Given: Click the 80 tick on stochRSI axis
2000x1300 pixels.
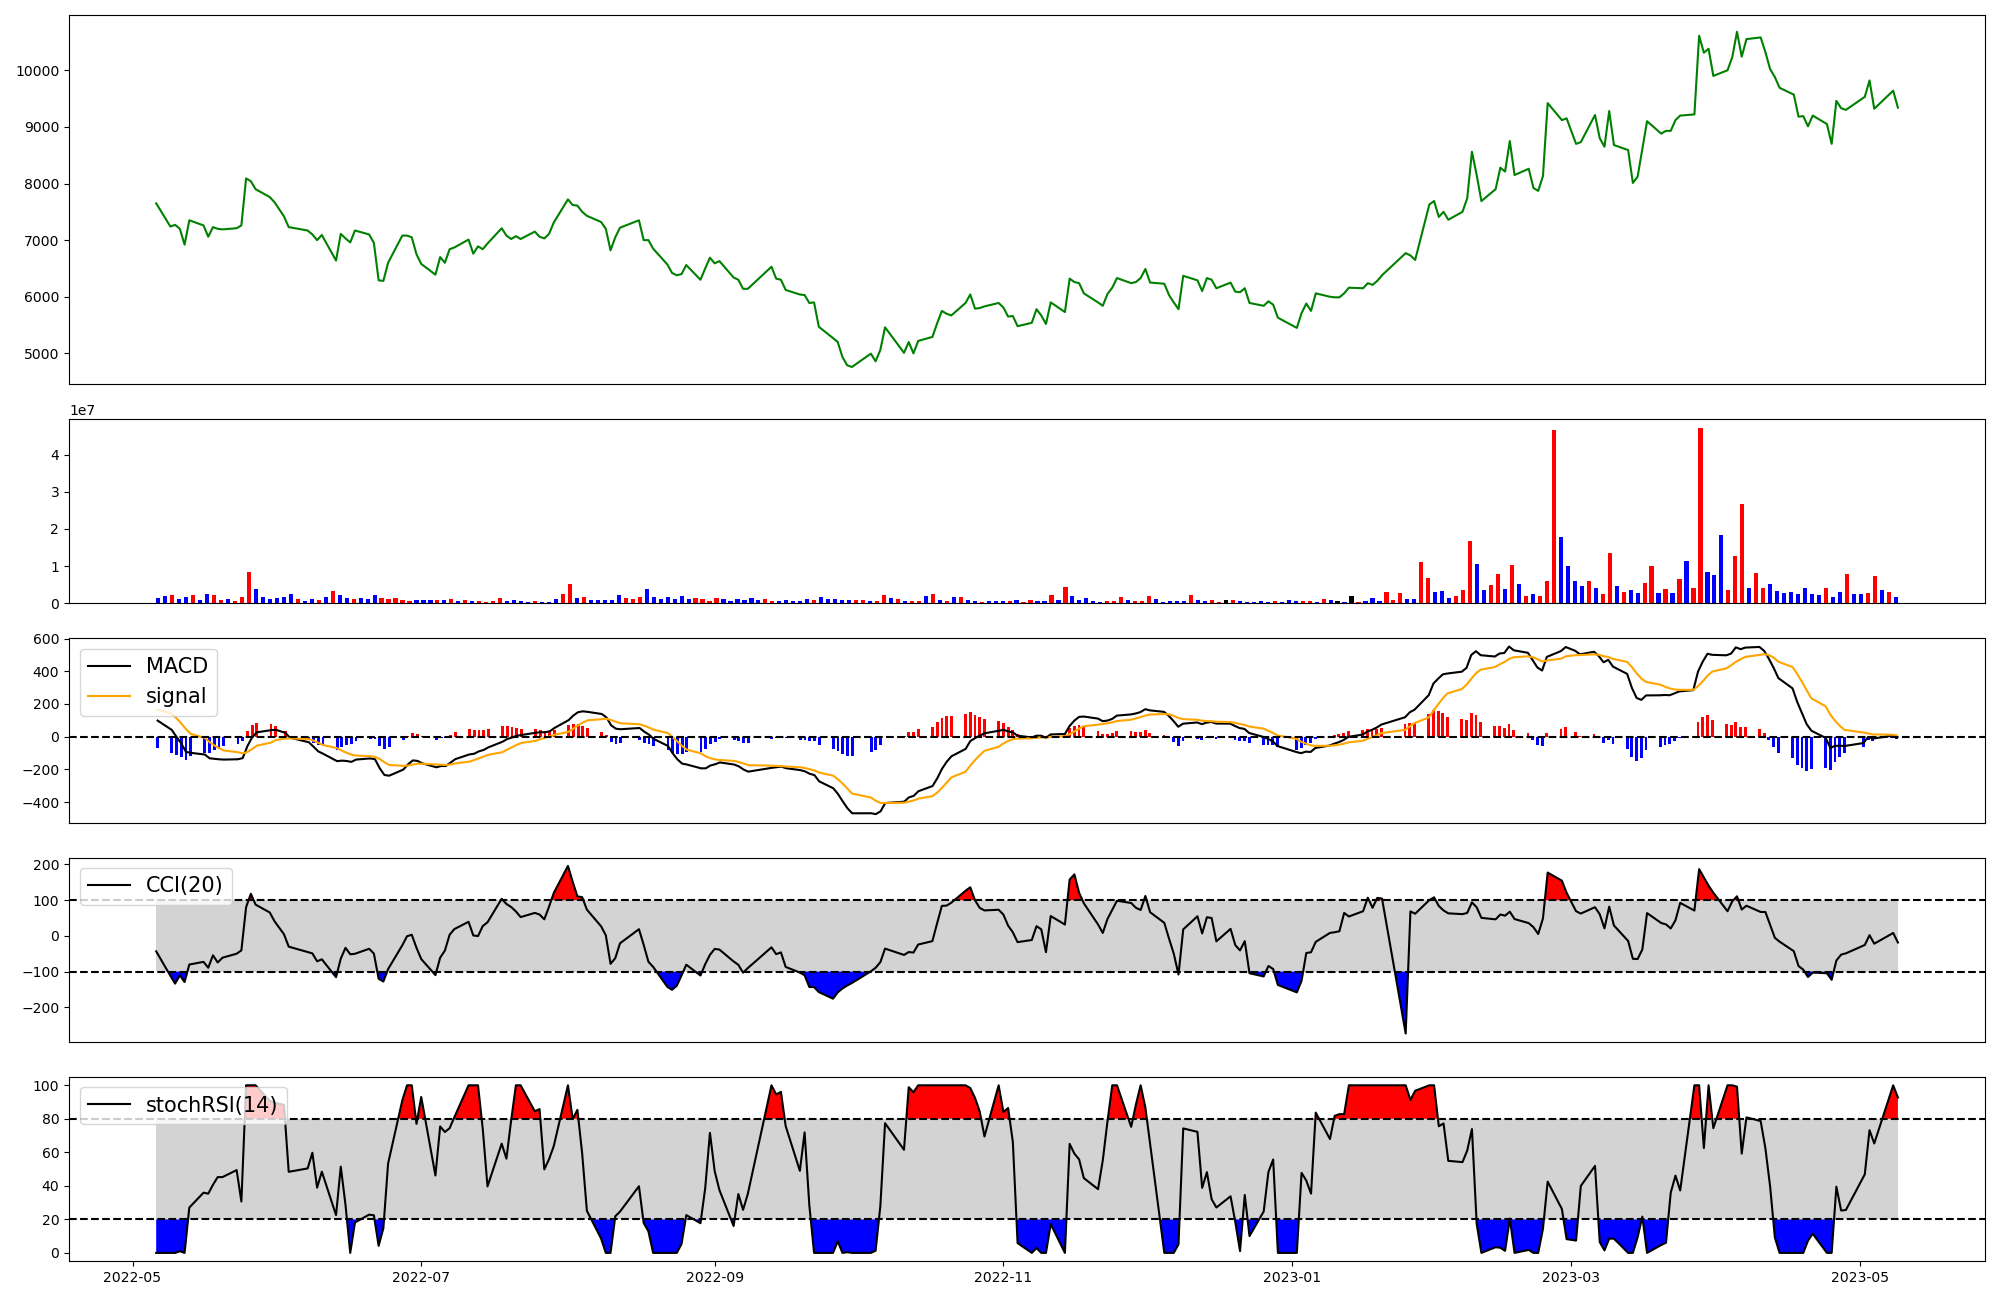Looking at the screenshot, I should [51, 1119].
